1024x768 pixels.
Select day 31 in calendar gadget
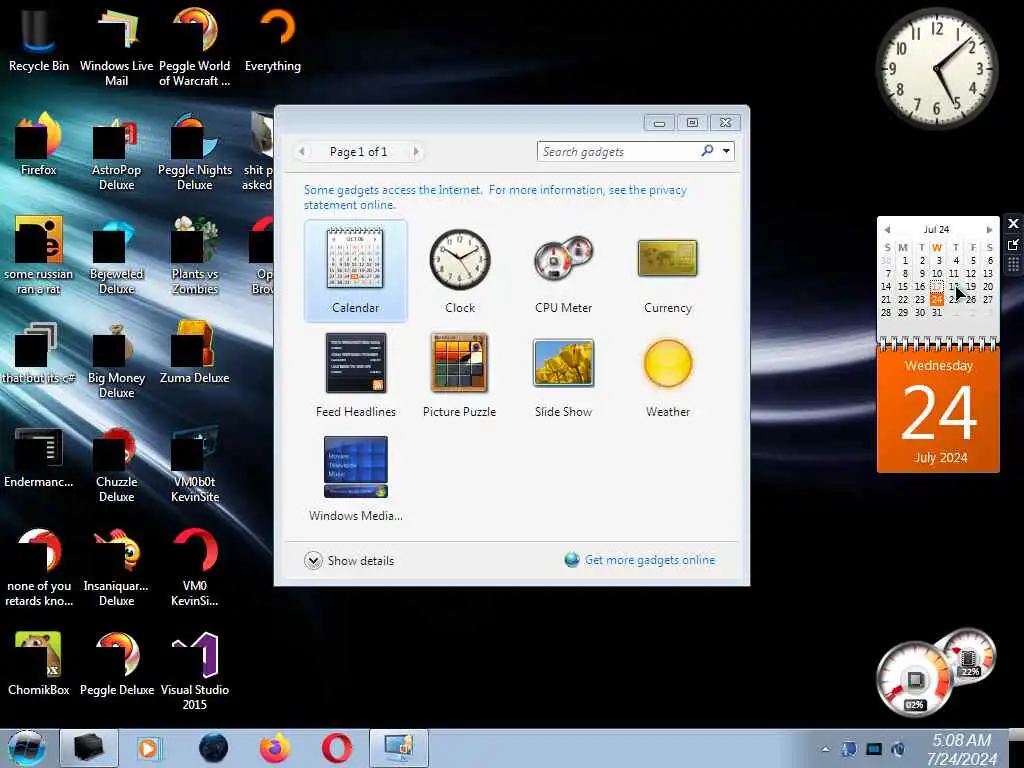(x=936, y=312)
